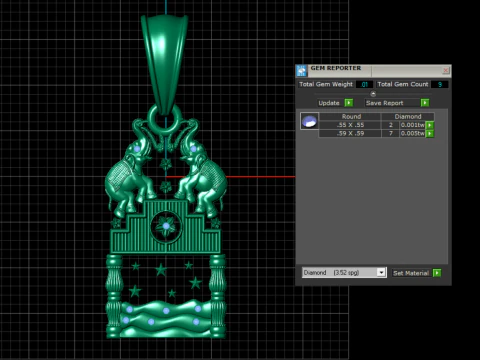Click the quantity cell showing 2
The image size is (480, 360).
click(390, 125)
